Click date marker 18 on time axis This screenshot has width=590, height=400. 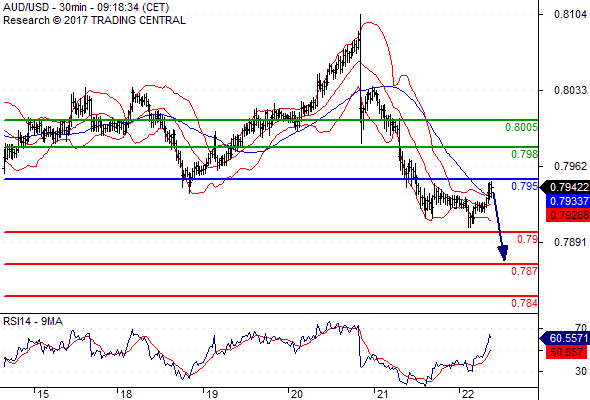coord(126,394)
